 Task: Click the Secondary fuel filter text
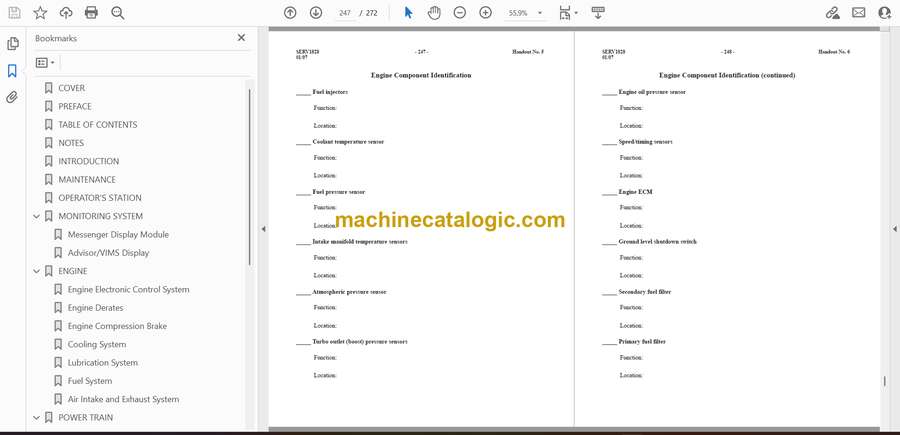pyautogui.click(x=645, y=292)
